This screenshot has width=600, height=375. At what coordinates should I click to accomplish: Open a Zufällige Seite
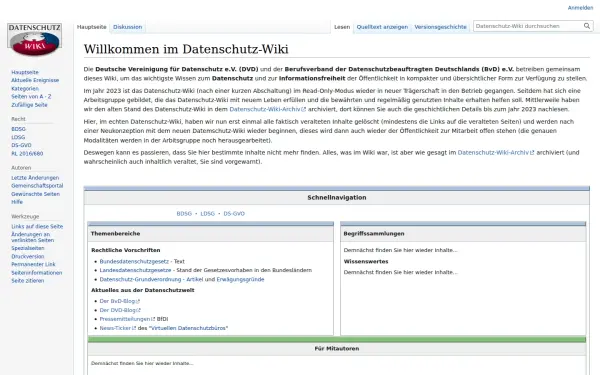[x=29, y=105]
